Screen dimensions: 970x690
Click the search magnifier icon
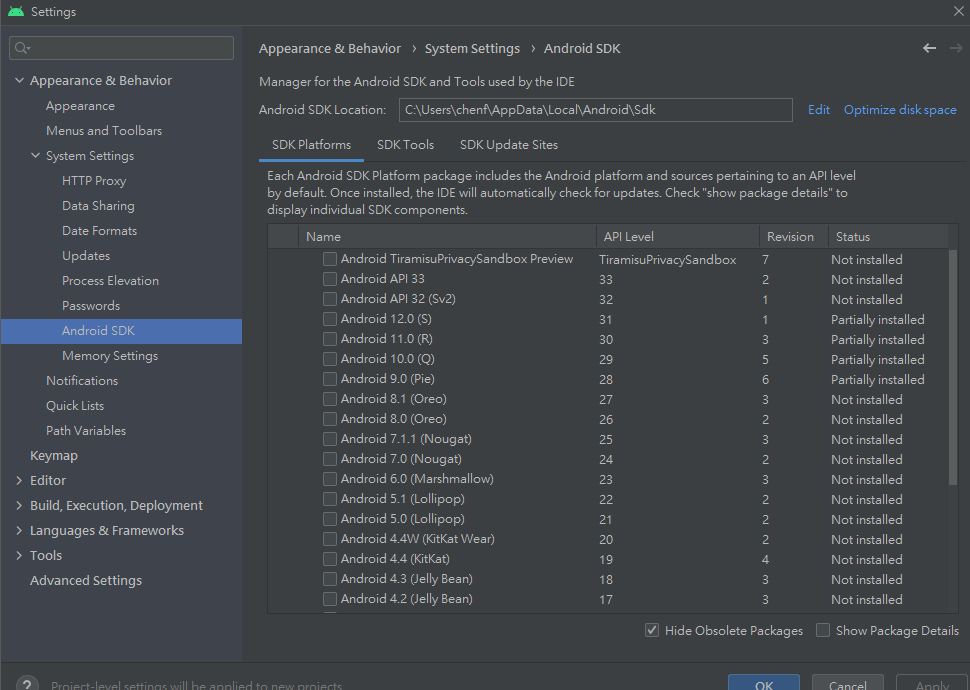22,48
